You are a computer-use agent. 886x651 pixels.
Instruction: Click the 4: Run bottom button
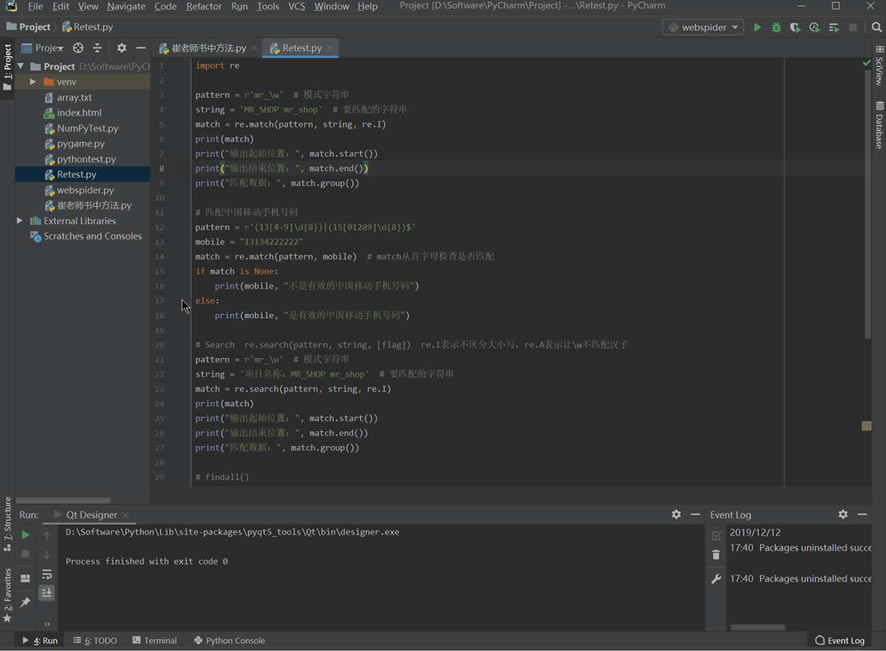point(41,640)
